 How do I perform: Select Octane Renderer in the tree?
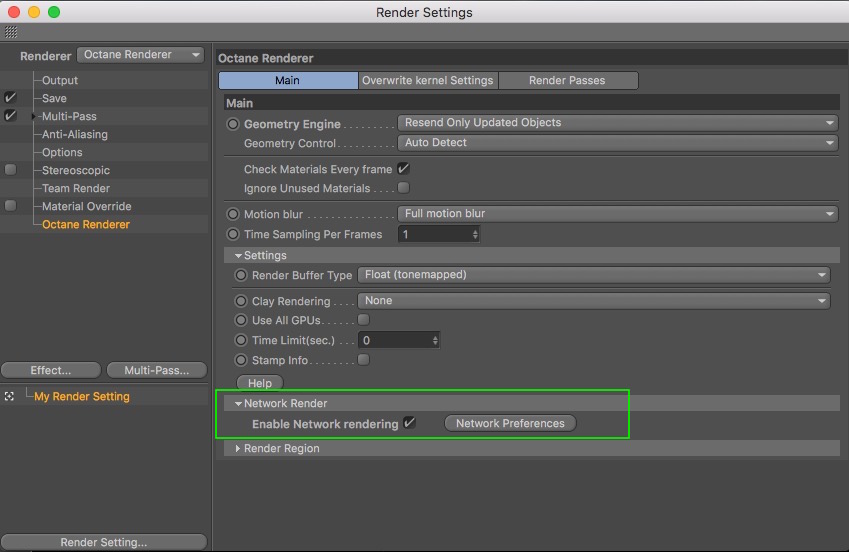(x=86, y=224)
